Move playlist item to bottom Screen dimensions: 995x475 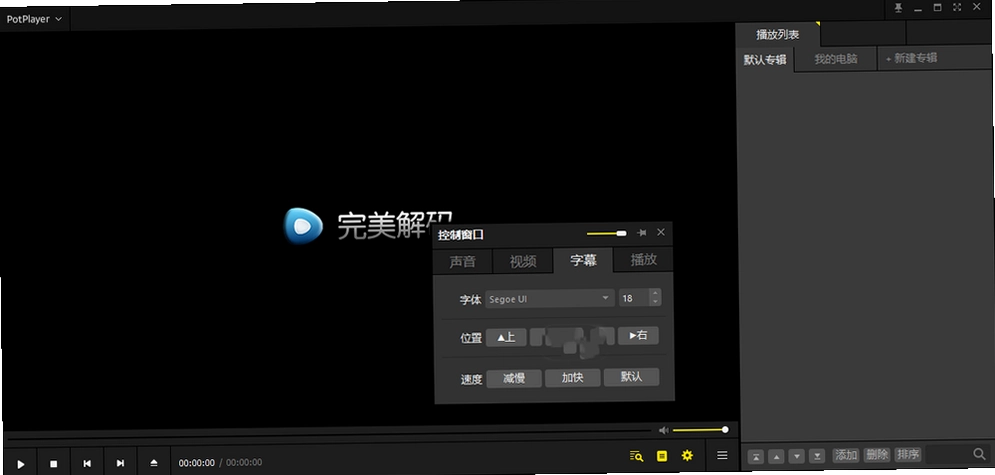[x=818, y=456]
